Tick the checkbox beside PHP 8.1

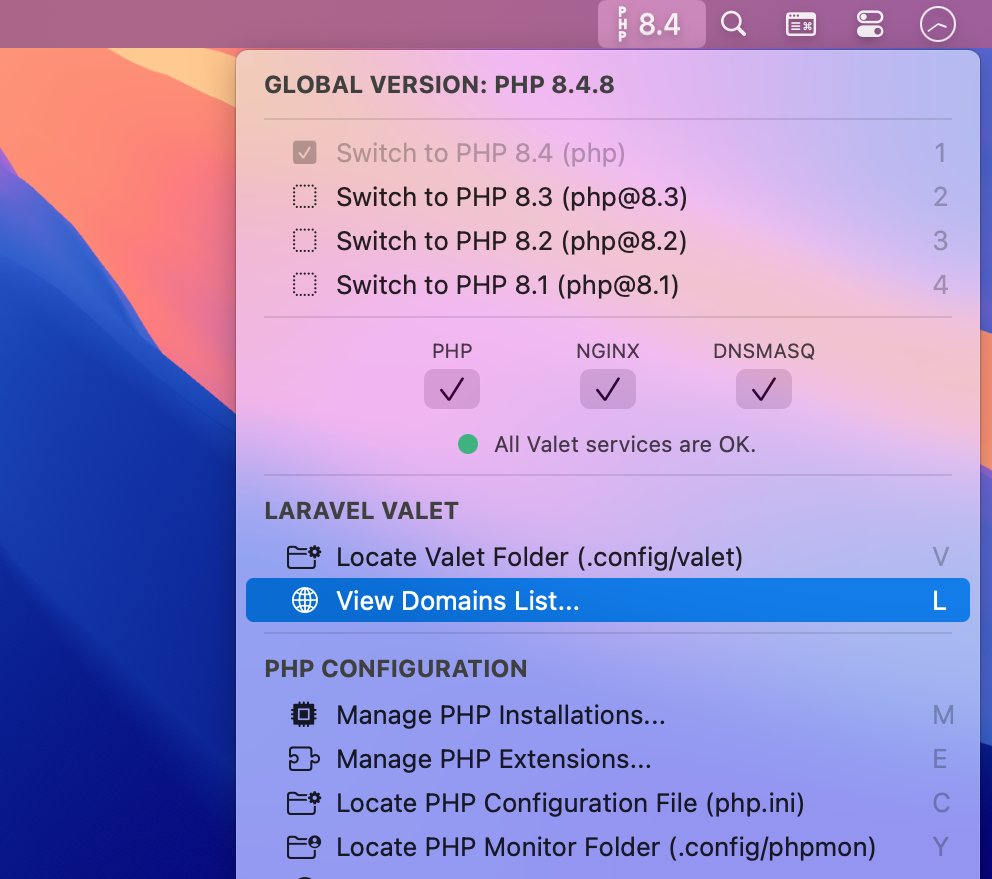304,285
